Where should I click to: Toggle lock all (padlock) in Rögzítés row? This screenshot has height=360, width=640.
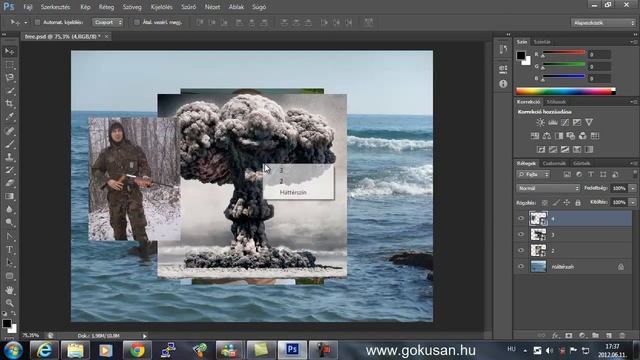578,202
